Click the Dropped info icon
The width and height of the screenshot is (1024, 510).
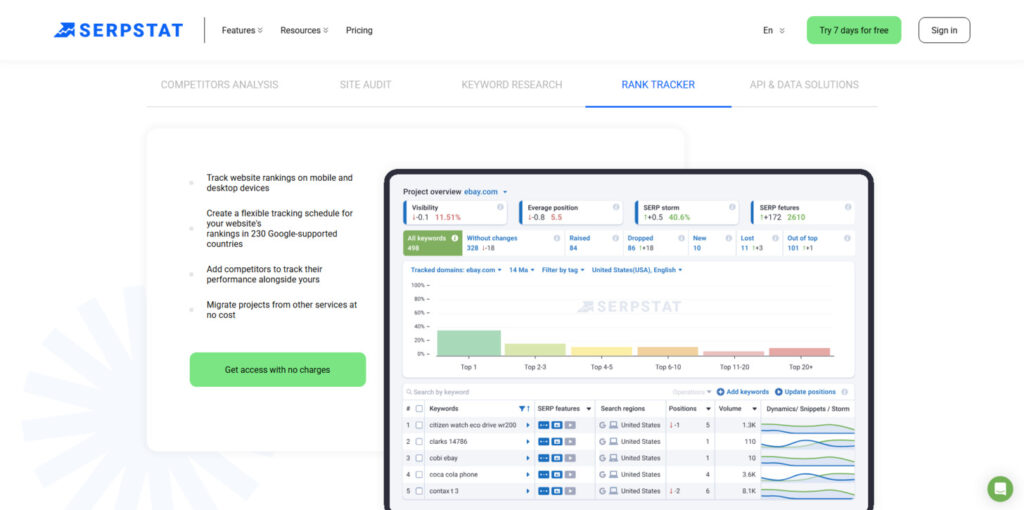click(681, 238)
